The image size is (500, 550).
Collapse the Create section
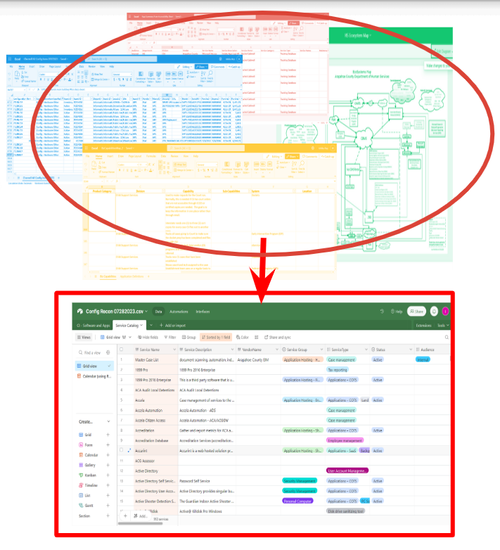[x=108, y=422]
